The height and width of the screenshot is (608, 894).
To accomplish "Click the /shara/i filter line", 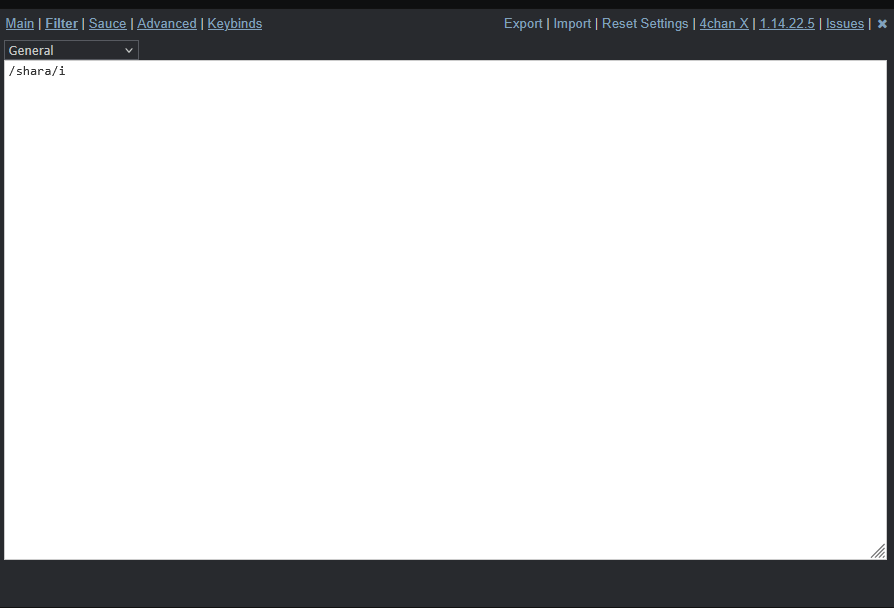I will [x=37, y=71].
